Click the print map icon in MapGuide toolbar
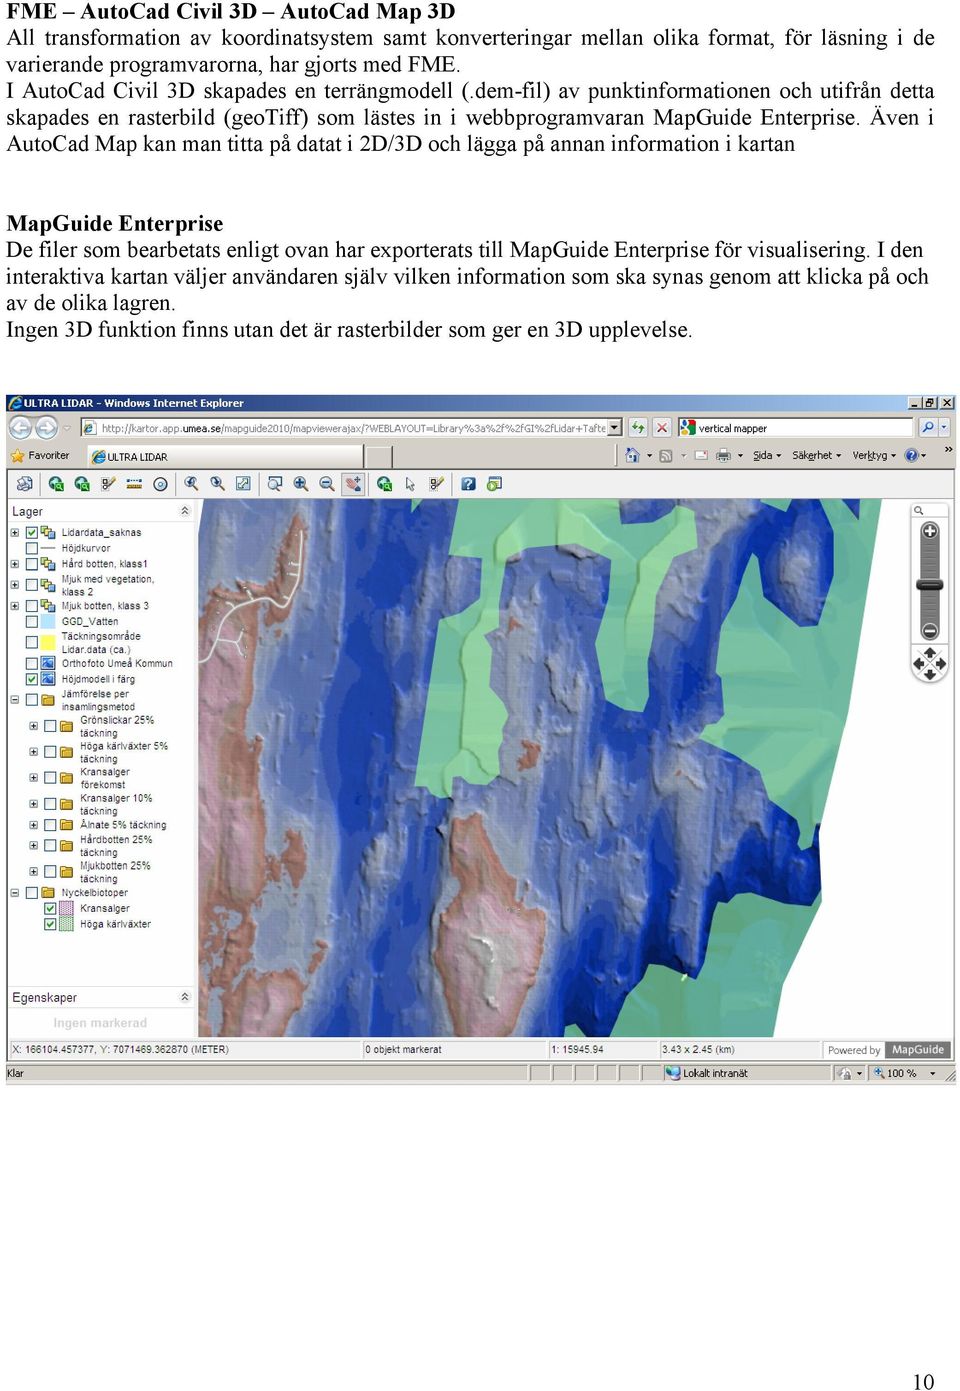 click(25, 484)
